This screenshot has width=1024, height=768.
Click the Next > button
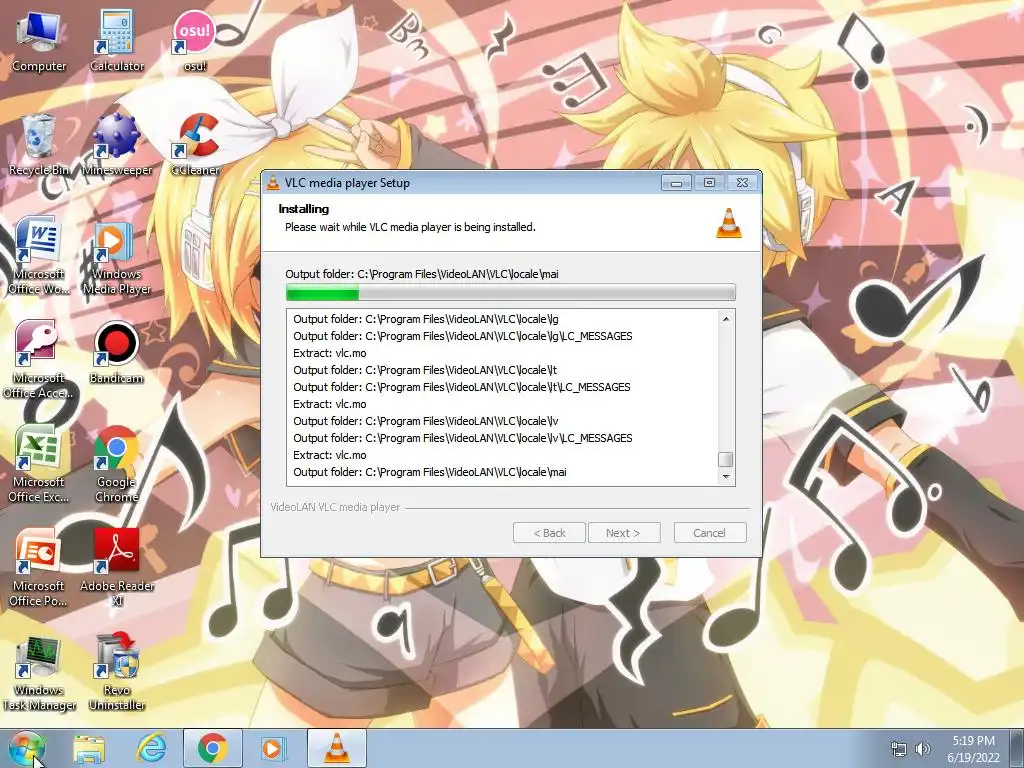624,533
